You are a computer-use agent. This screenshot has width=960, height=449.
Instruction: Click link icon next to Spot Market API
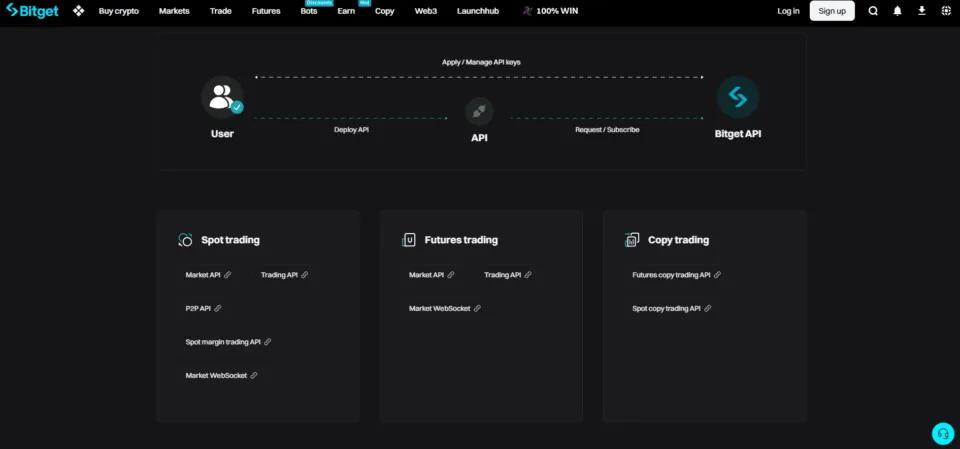point(228,275)
